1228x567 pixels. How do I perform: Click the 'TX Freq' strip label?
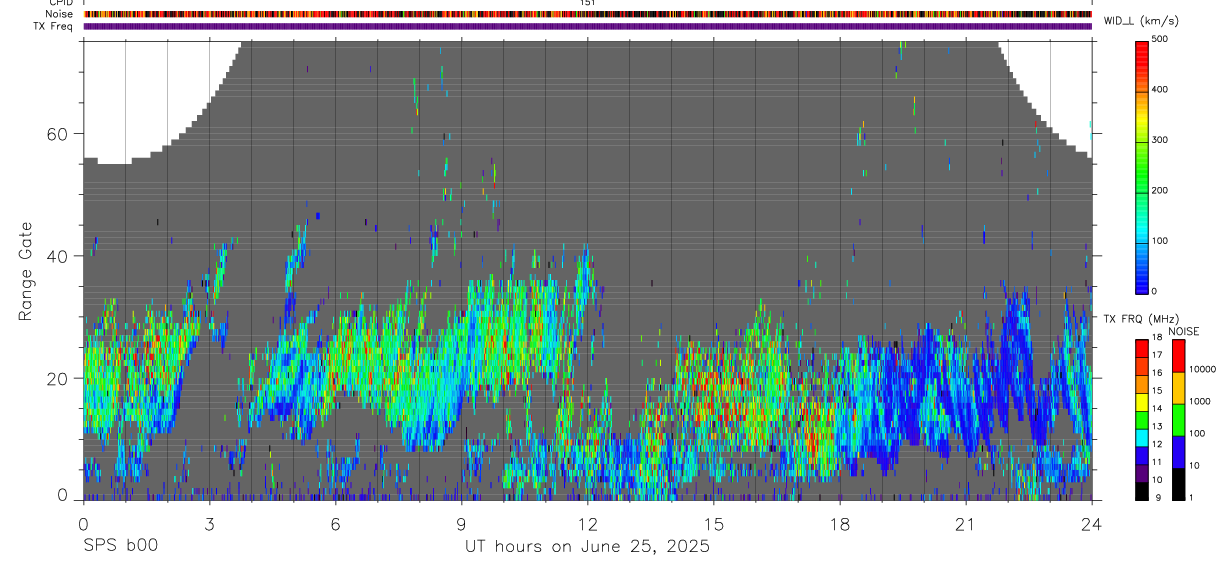coord(54,26)
